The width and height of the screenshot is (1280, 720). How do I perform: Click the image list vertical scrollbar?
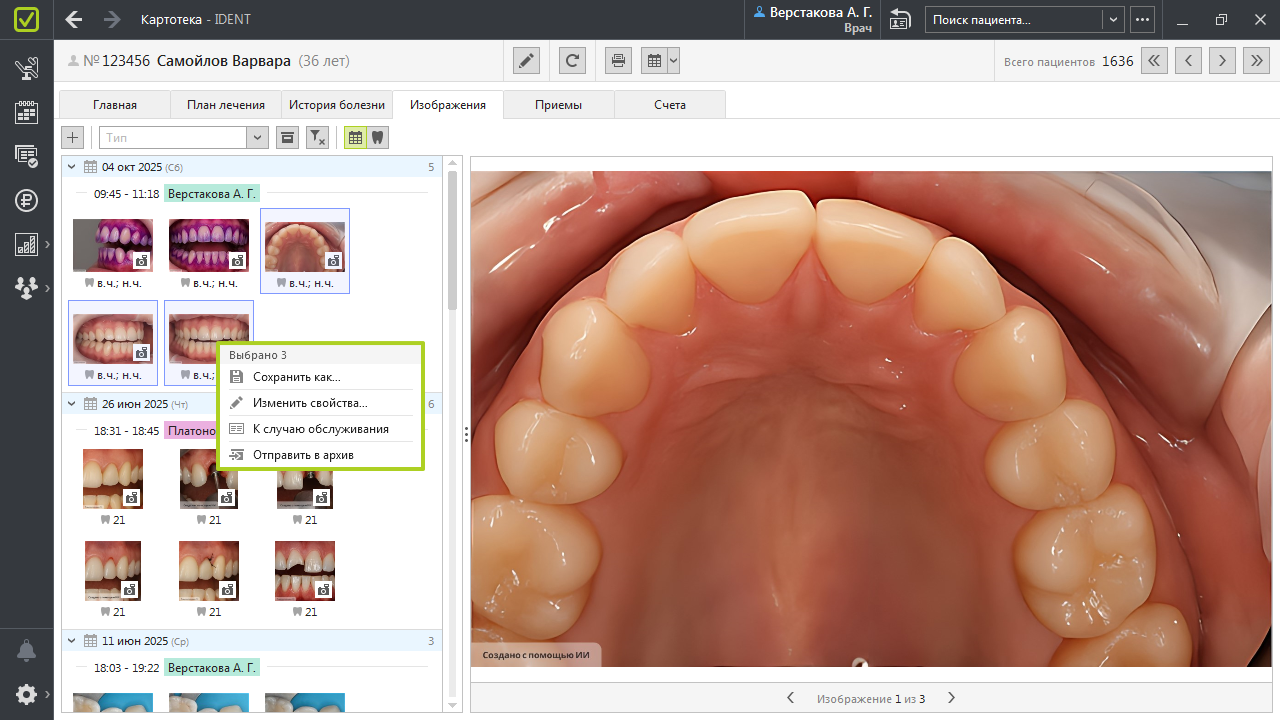click(452, 240)
